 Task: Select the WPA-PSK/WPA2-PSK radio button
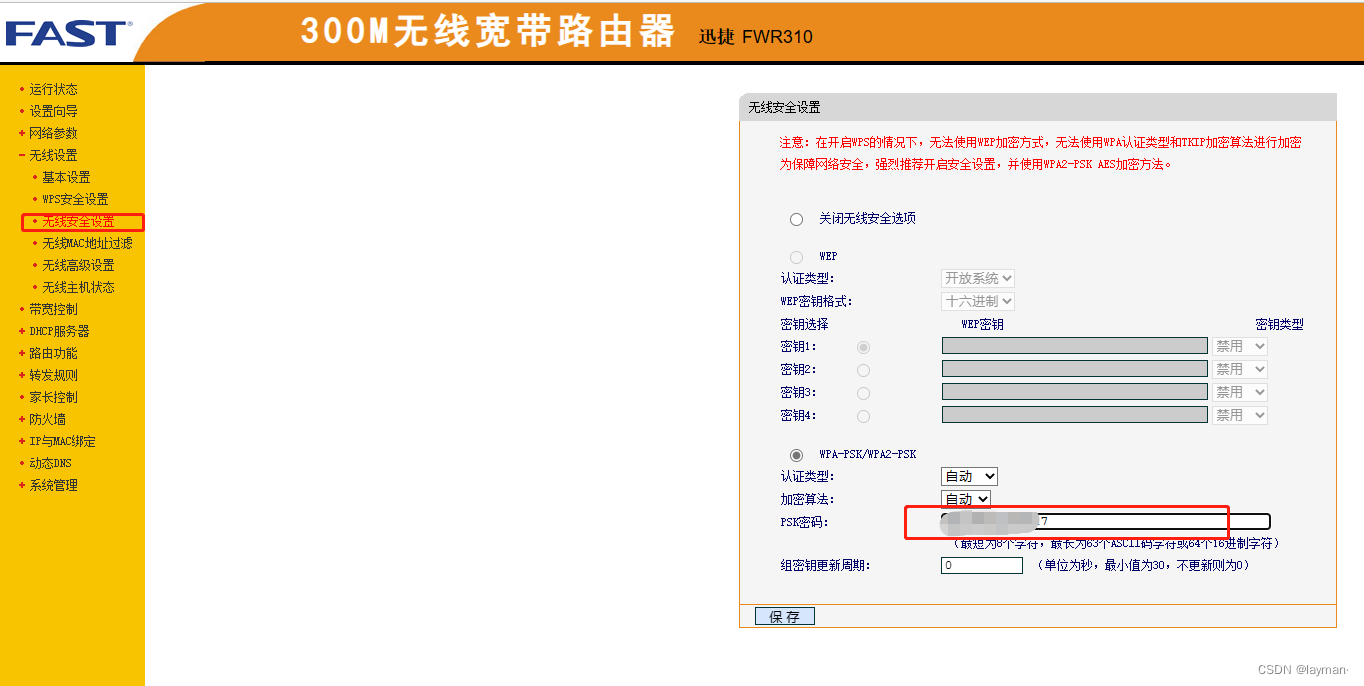pos(796,455)
